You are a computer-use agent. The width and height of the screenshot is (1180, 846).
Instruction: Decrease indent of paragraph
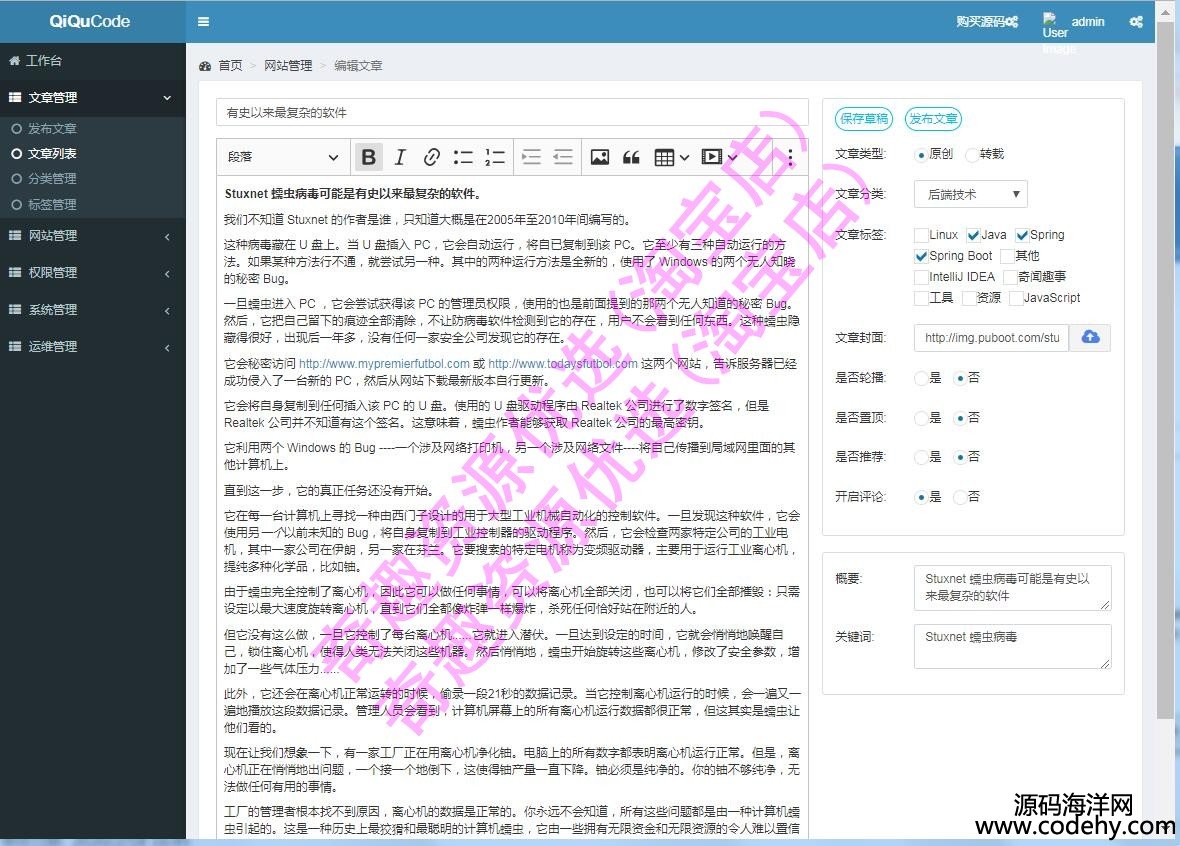coord(563,157)
